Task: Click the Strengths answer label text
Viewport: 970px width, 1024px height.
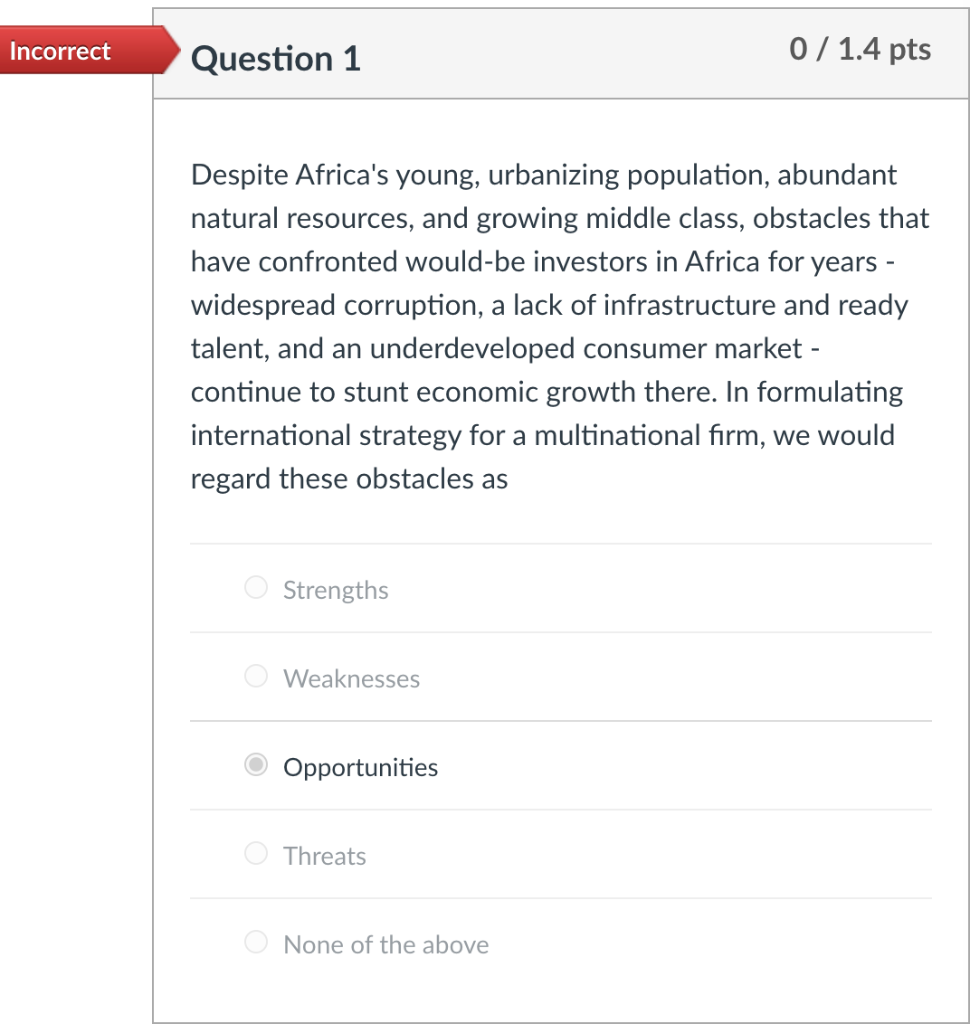Action: pyautogui.click(x=335, y=591)
